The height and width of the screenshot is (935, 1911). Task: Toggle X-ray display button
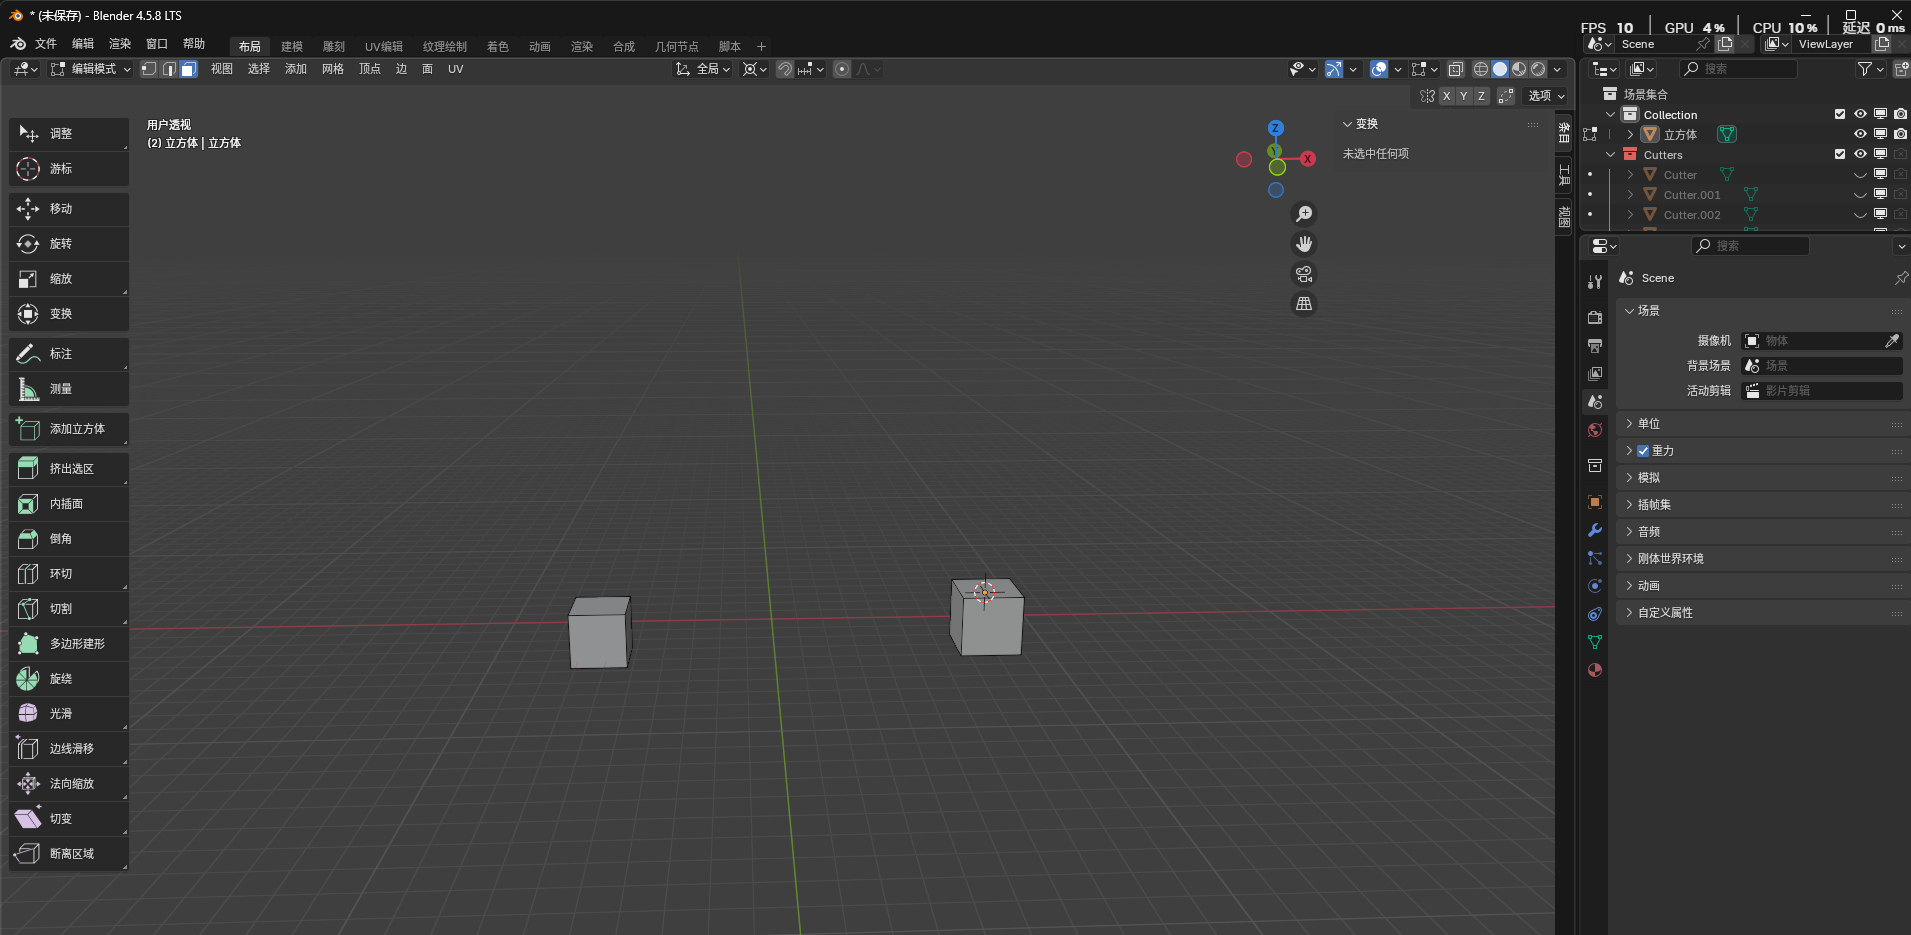tap(1456, 69)
